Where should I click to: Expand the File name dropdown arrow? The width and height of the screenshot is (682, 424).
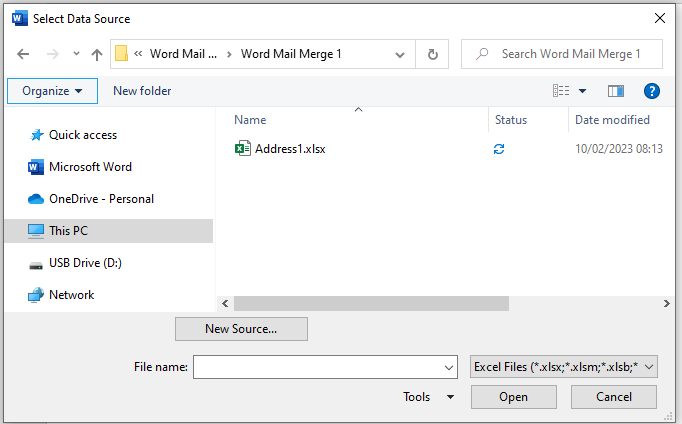coord(449,367)
